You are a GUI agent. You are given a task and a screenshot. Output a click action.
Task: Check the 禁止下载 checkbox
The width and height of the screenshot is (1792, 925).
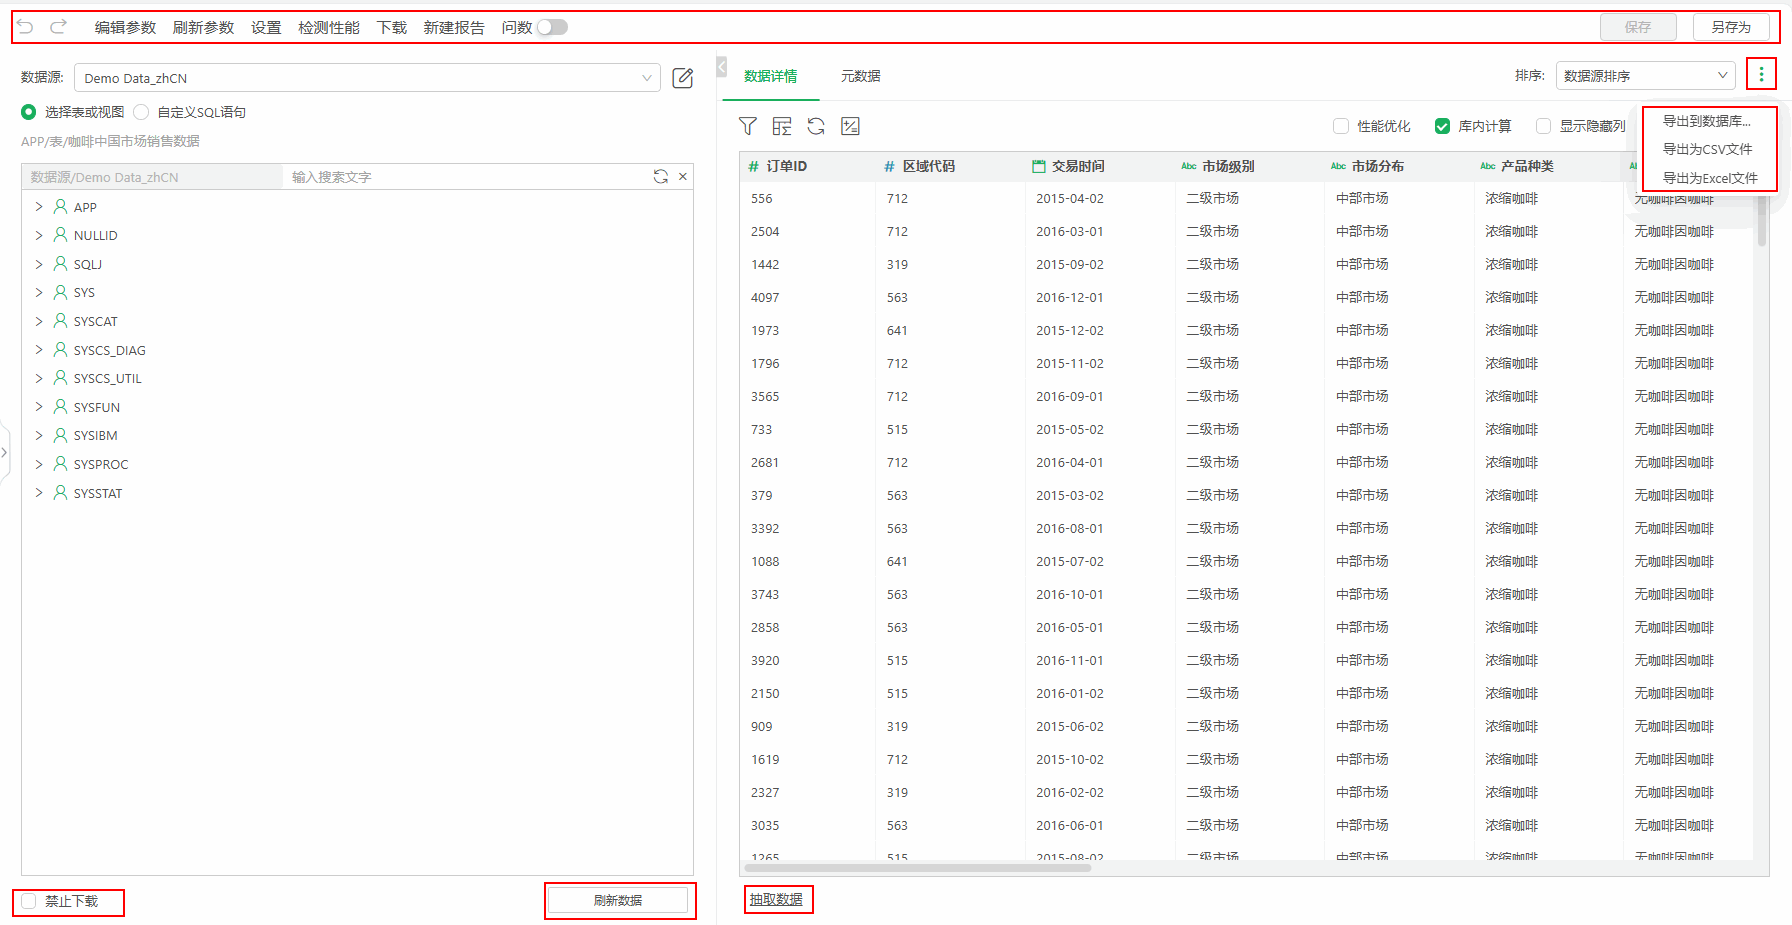[29, 901]
